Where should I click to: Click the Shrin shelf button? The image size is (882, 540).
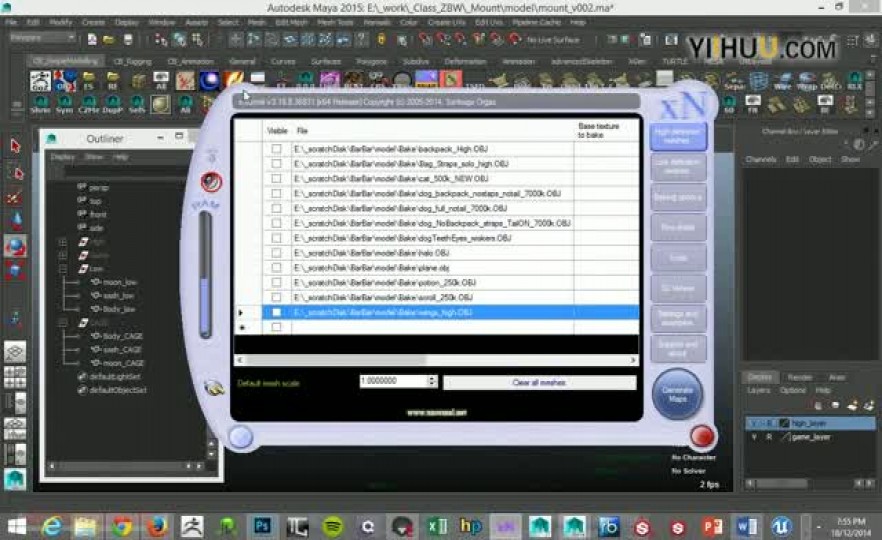point(40,105)
